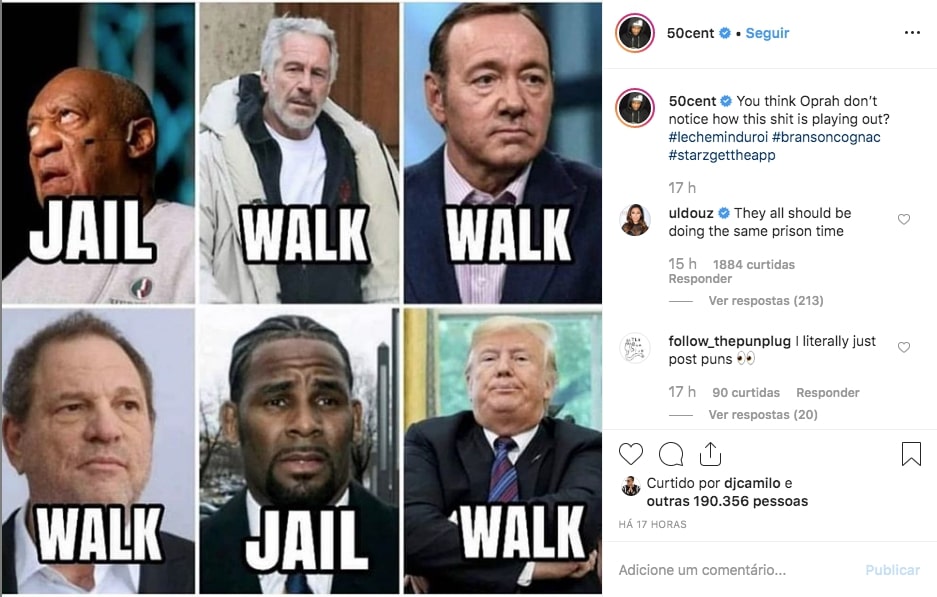Expand Ver respostas (213) replies
The width and height of the screenshot is (937, 597).
coord(765,301)
